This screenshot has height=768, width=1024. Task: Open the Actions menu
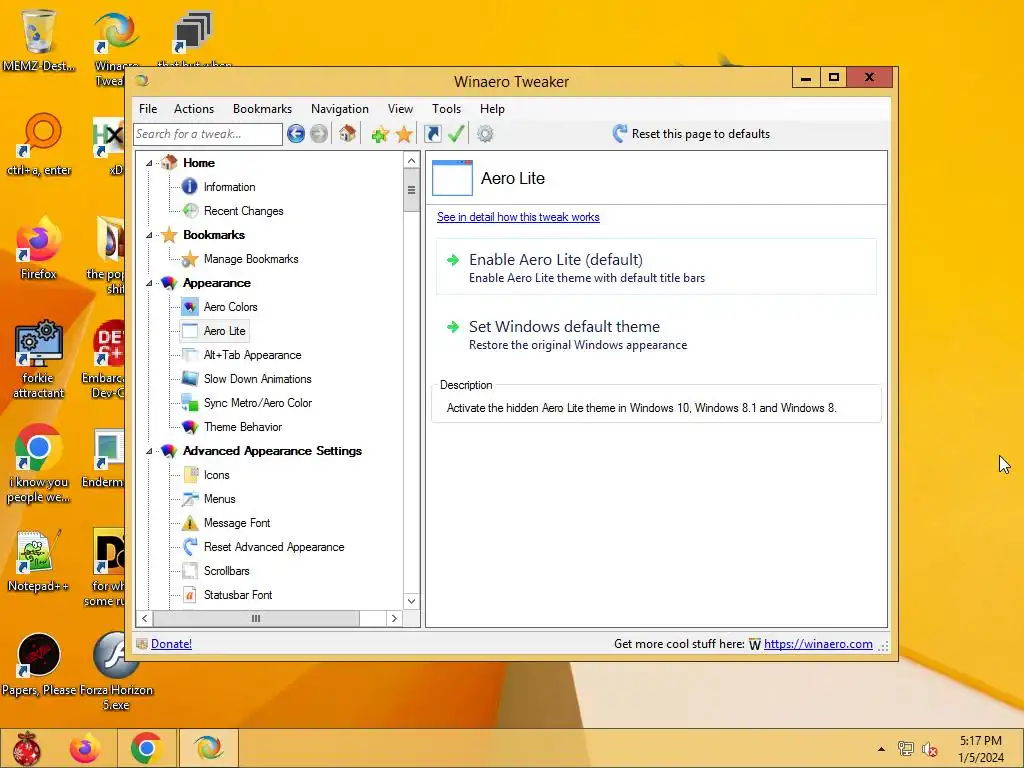pyautogui.click(x=194, y=109)
